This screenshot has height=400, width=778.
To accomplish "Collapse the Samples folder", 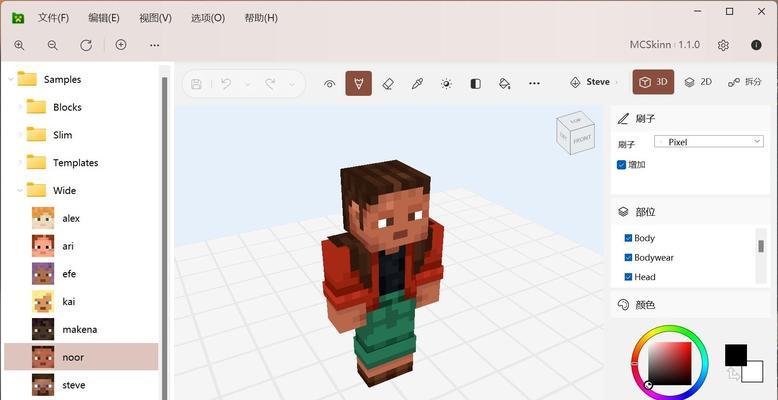I will tap(11, 79).
